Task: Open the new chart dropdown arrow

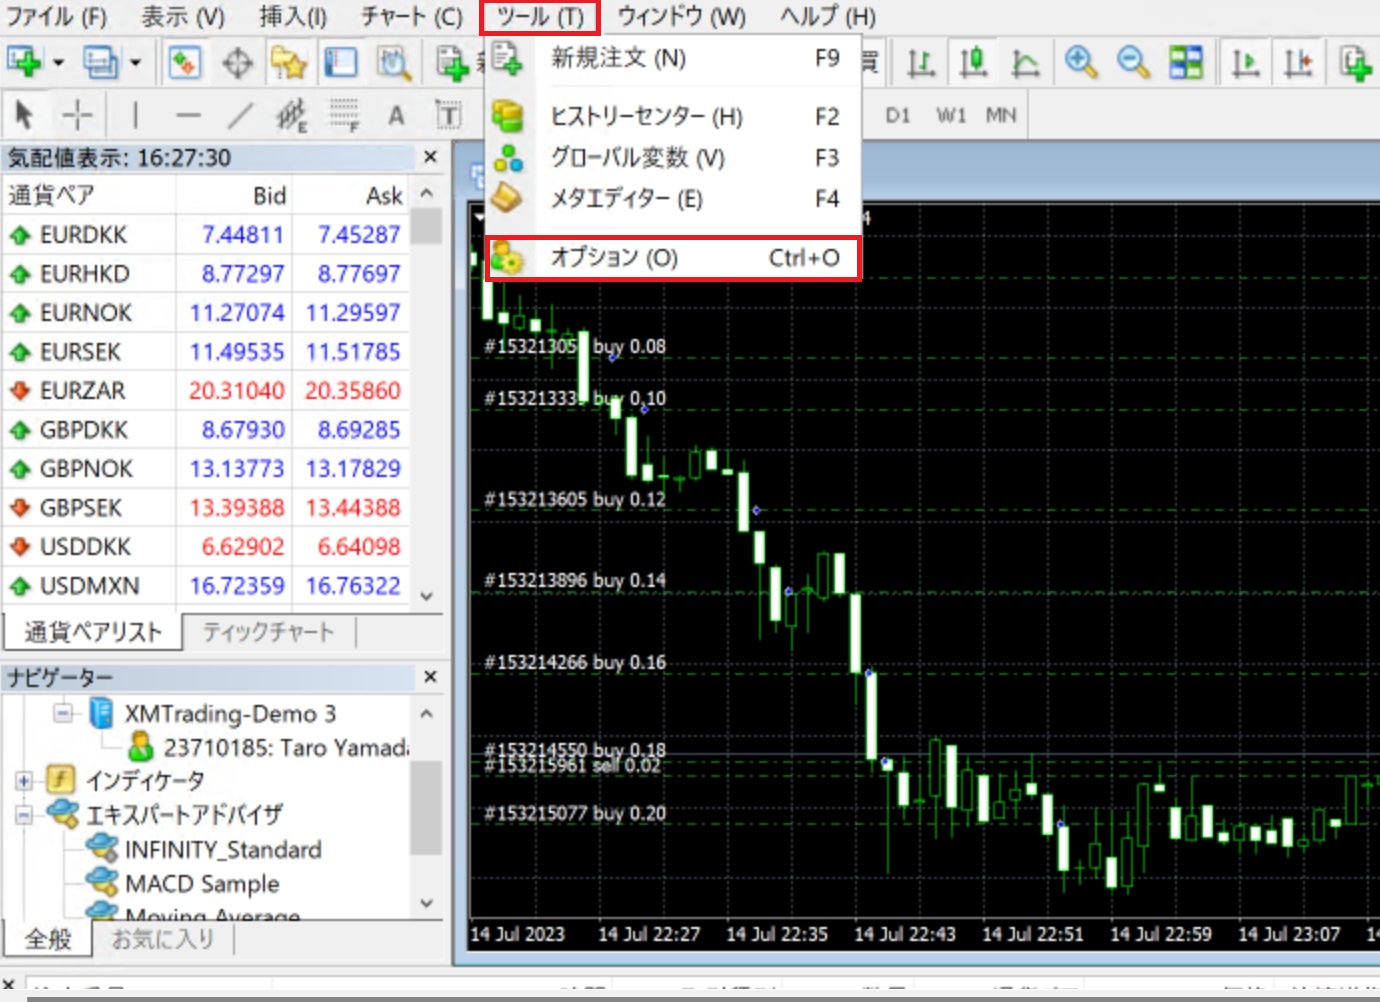Action: click(x=58, y=63)
